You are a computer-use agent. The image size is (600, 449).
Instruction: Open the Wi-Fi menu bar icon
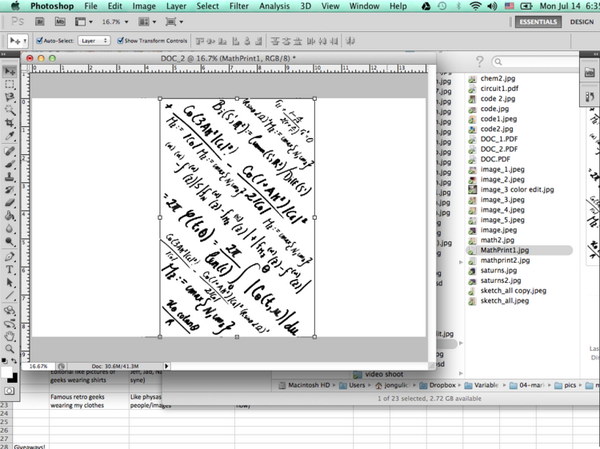point(475,6)
